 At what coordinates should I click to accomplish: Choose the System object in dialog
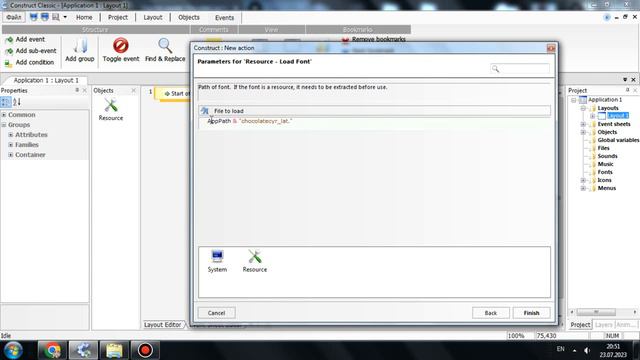coord(217,261)
